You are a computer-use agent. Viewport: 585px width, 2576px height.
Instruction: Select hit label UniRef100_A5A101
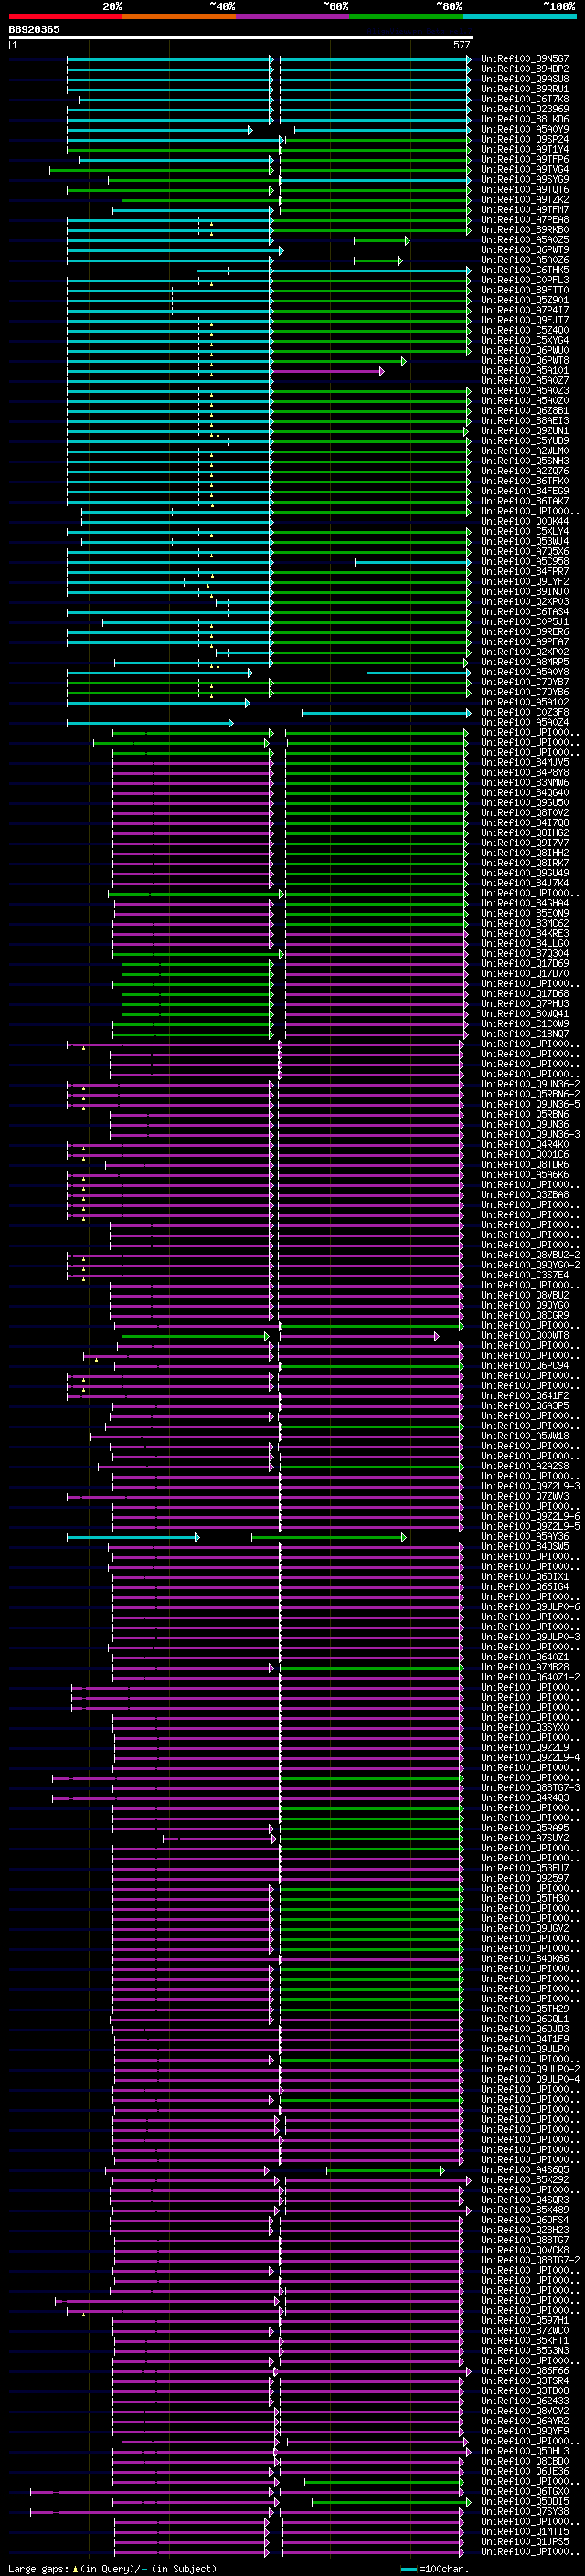(525, 370)
